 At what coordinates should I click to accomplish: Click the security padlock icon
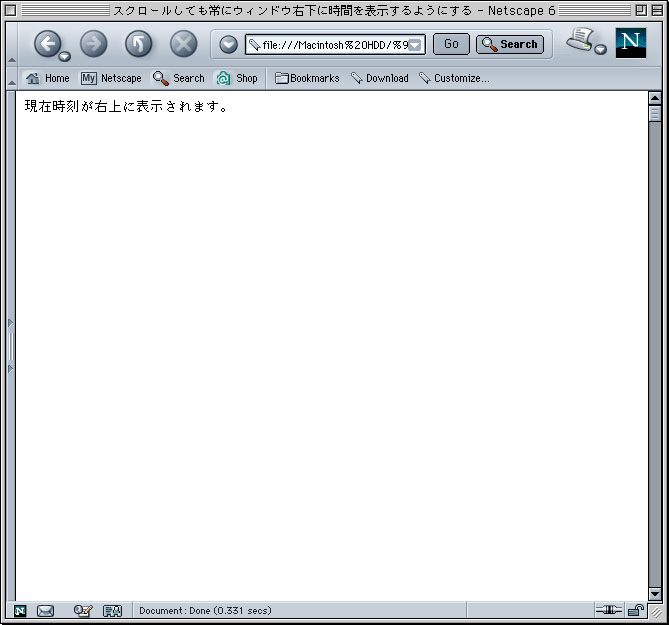[636, 610]
